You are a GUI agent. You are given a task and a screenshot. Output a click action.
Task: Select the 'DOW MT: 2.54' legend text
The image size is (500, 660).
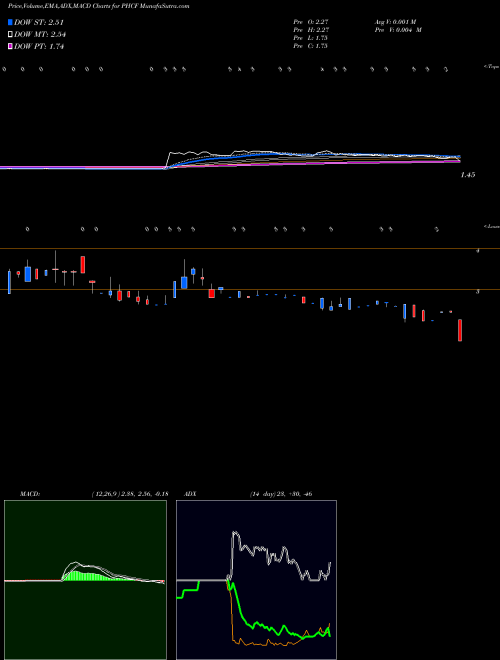(x=40, y=34)
